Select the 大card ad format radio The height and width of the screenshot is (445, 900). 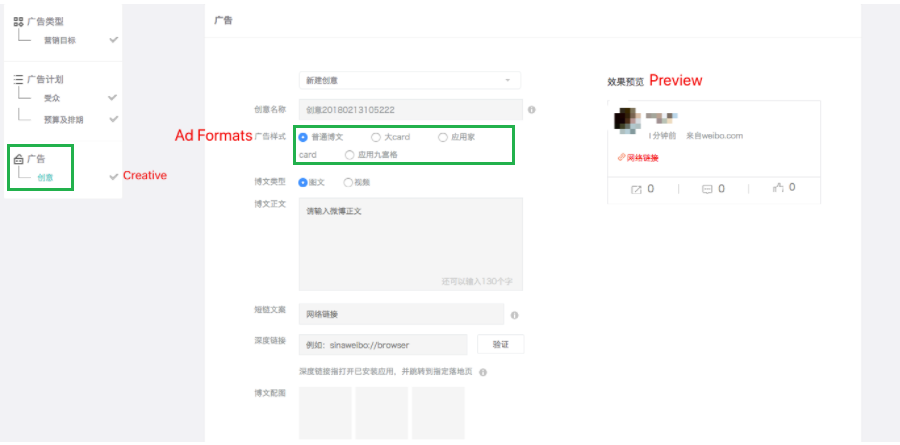[x=376, y=137]
